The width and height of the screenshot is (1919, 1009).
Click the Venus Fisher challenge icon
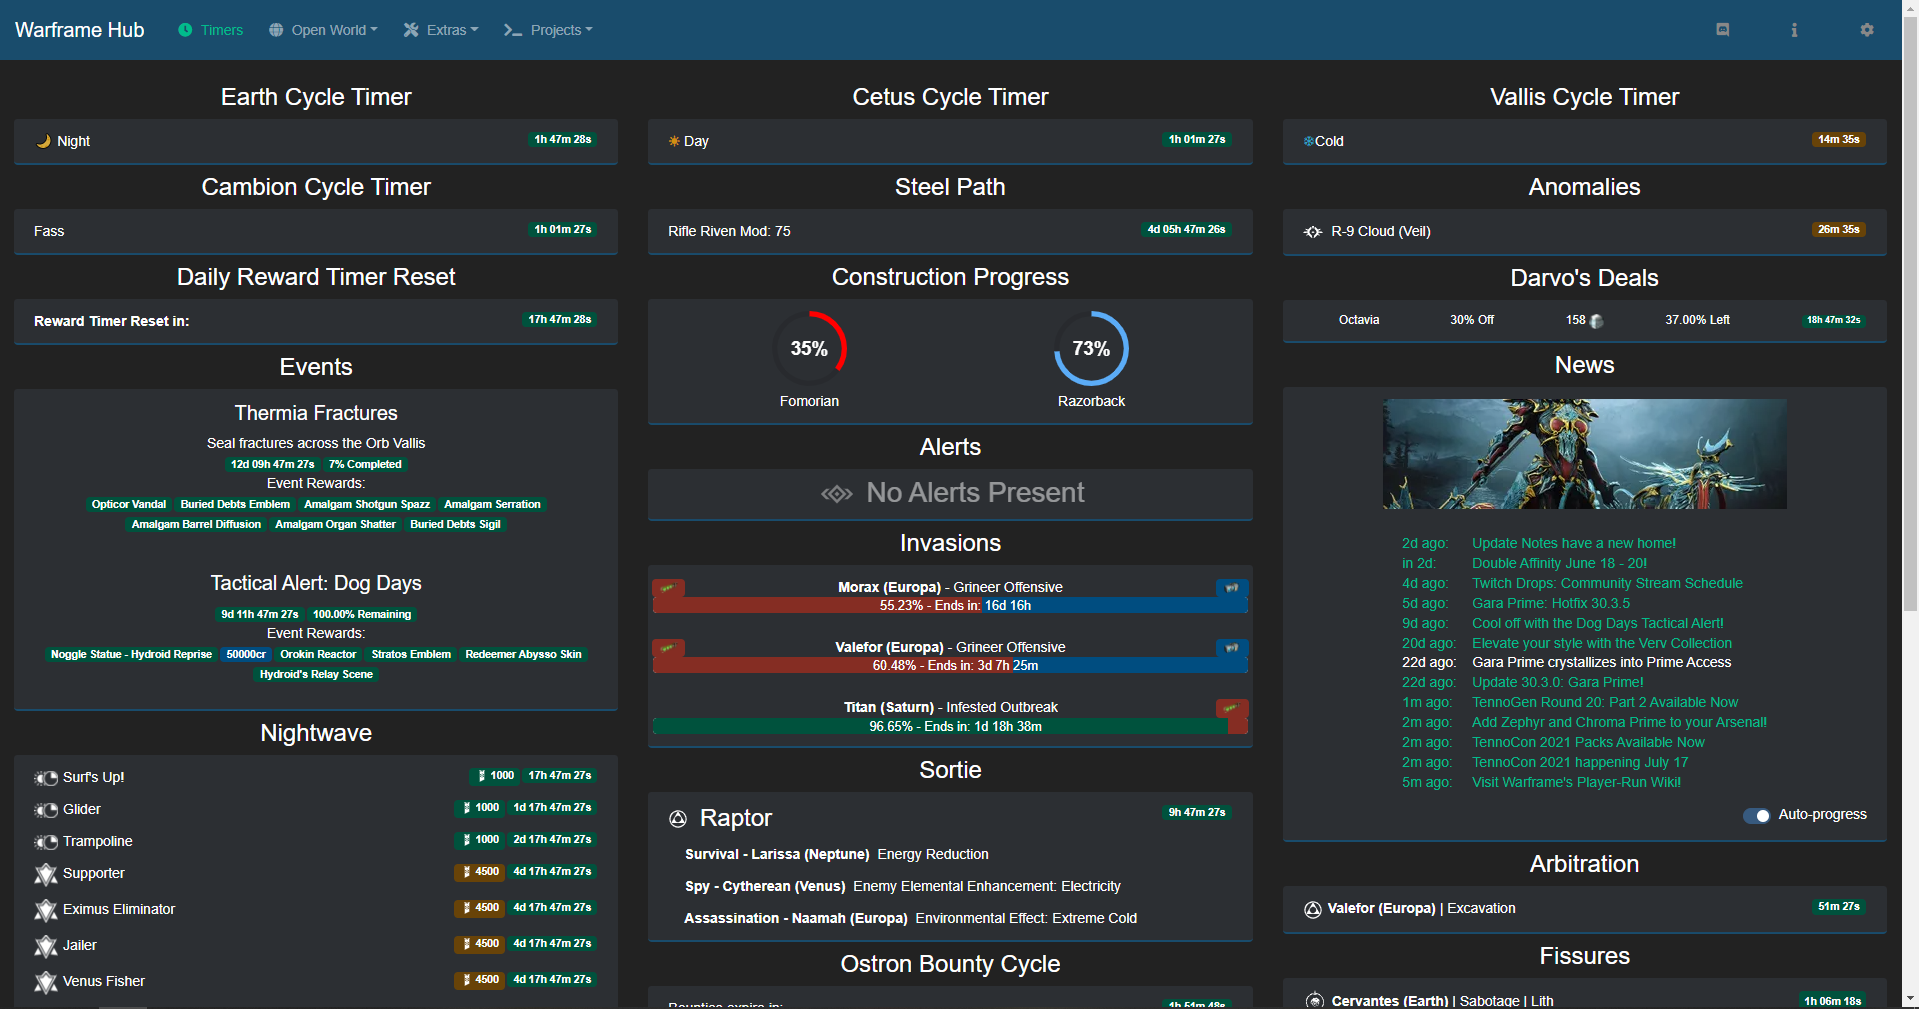(46, 983)
